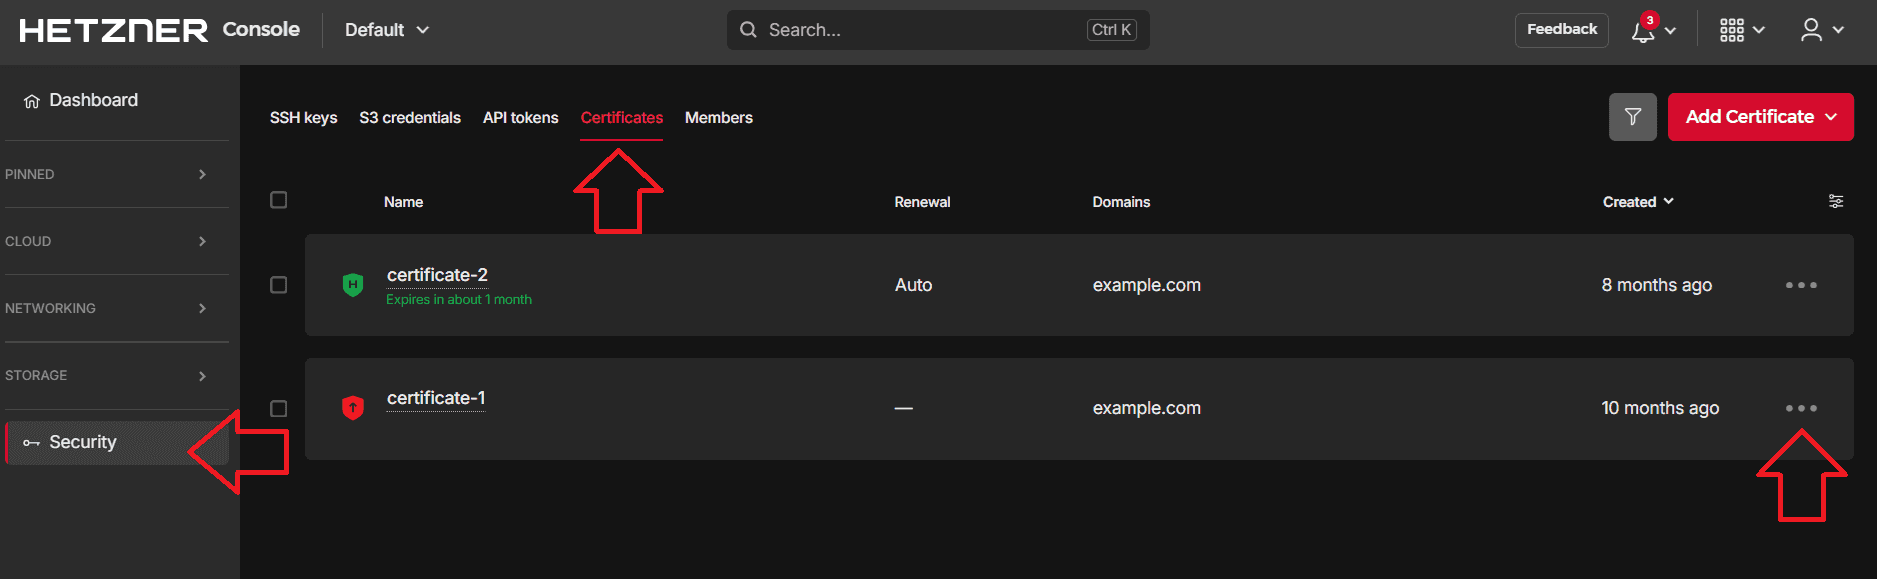Switch to the S3 credentials tab
The image size is (1877, 579).
[410, 118]
